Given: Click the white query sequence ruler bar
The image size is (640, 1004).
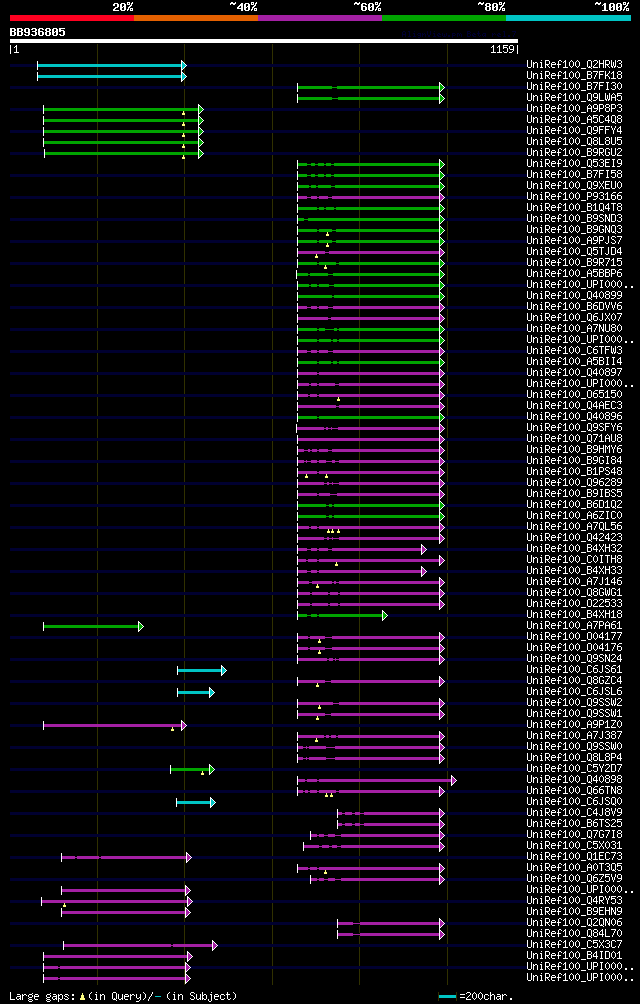Looking at the screenshot, I should point(264,41).
